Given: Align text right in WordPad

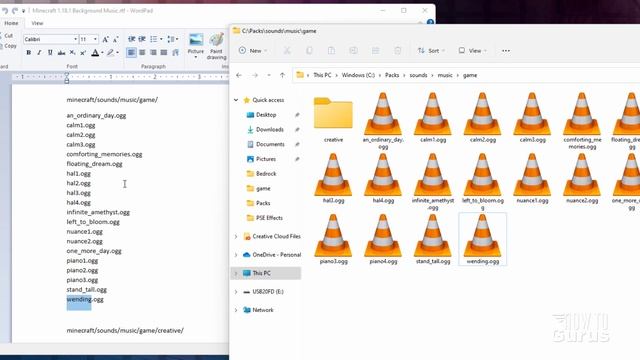Looking at the screenshot, I should pos(153,53).
